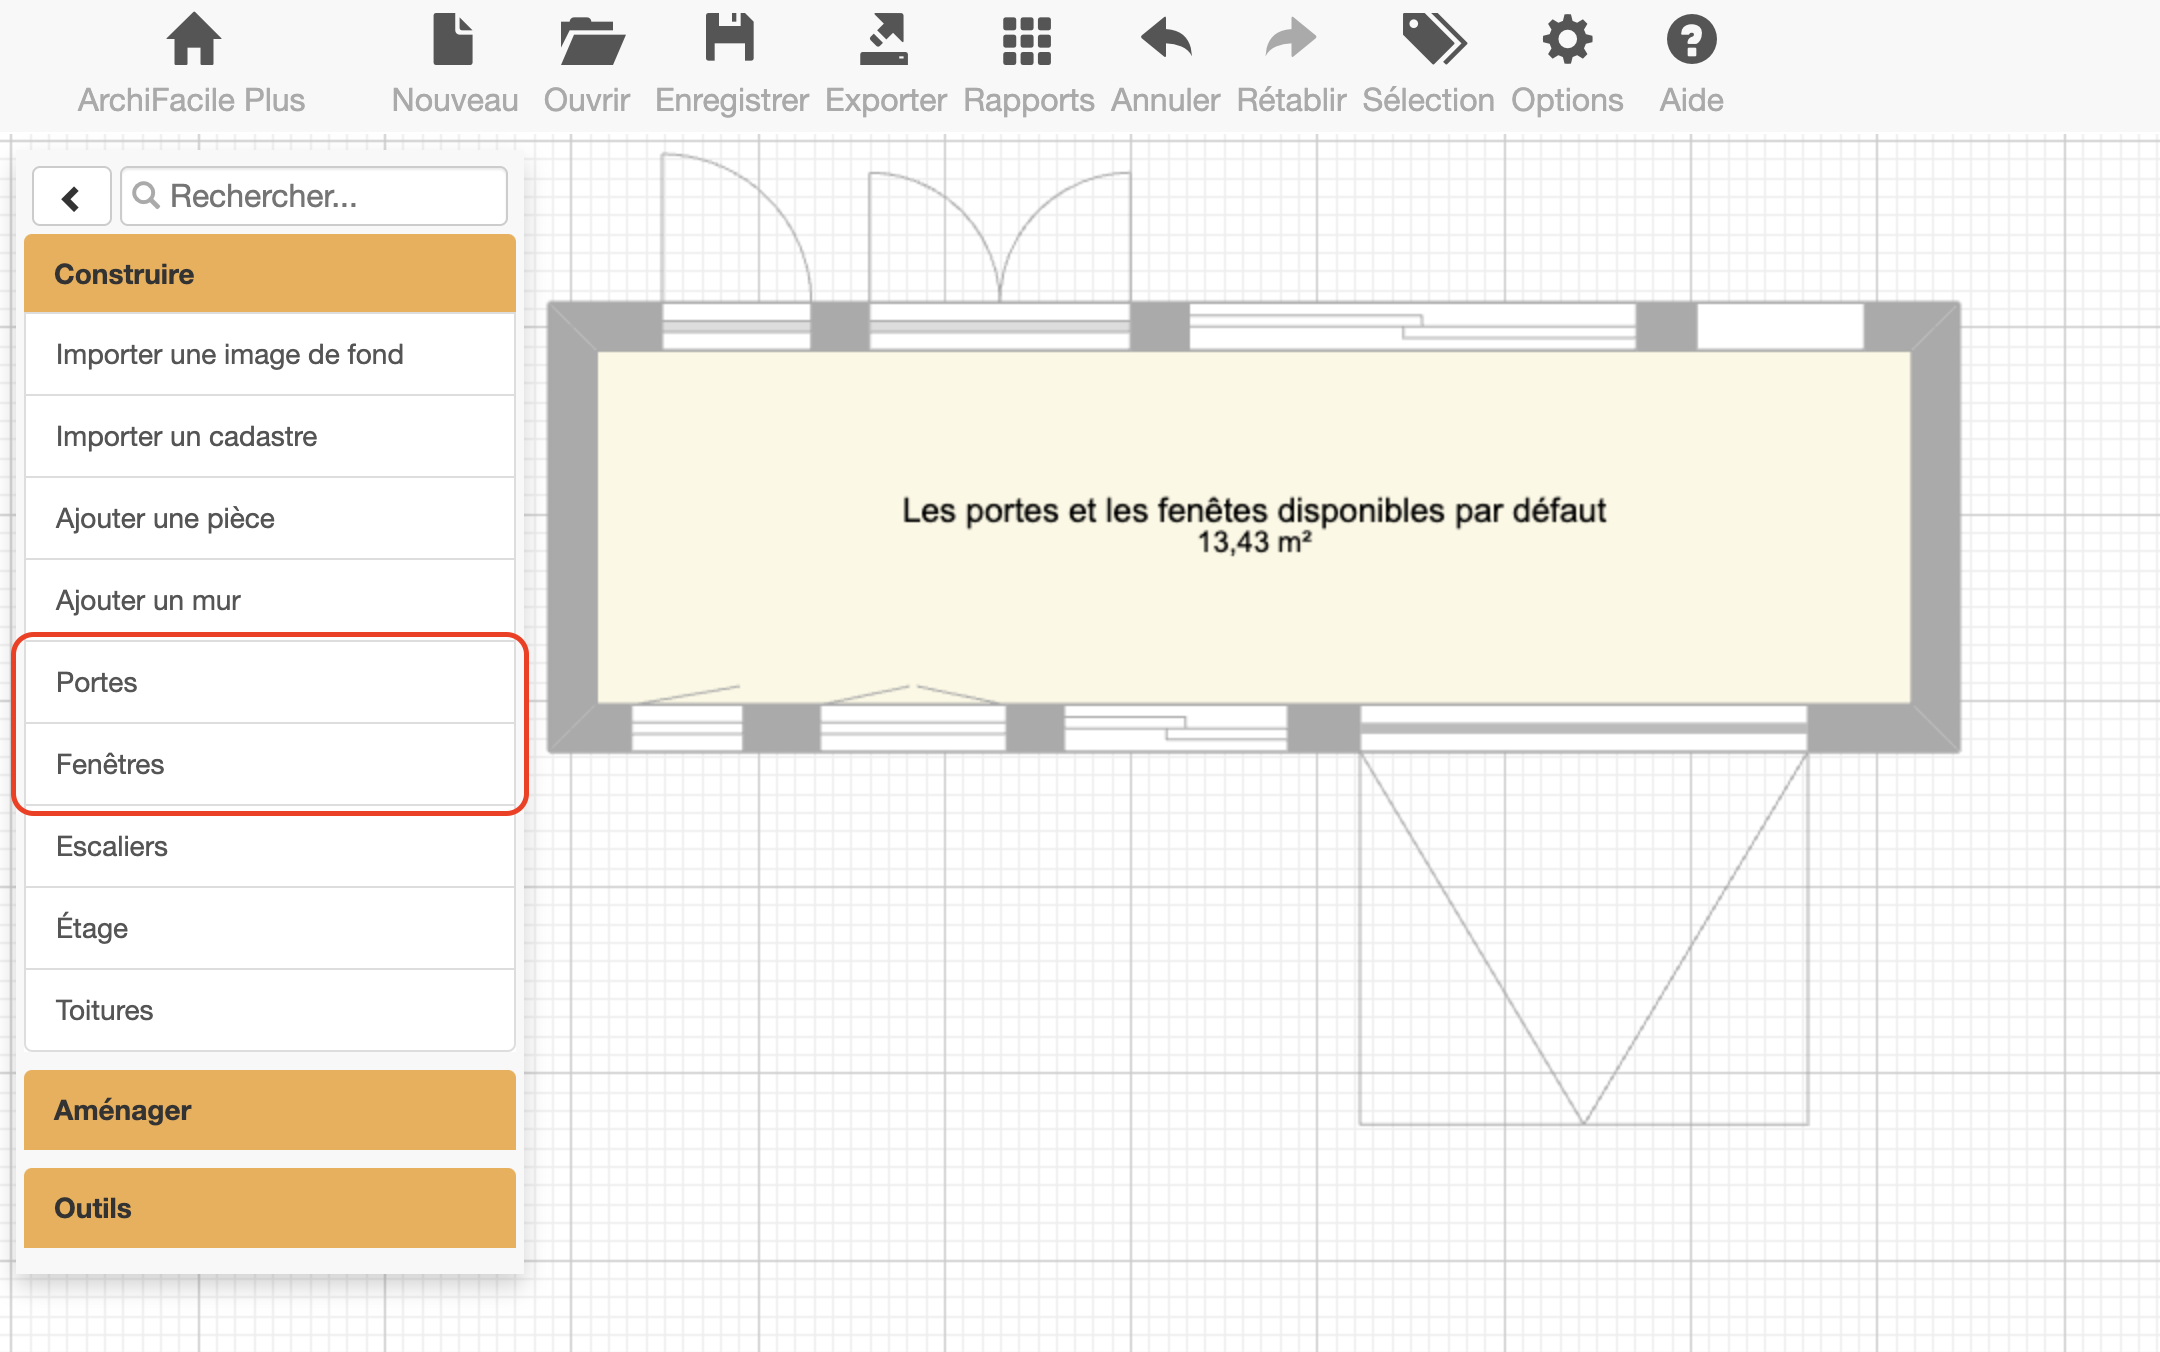Screen dimensions: 2160x1352
Task: Open the Rapports grid icon
Action: click(1027, 42)
